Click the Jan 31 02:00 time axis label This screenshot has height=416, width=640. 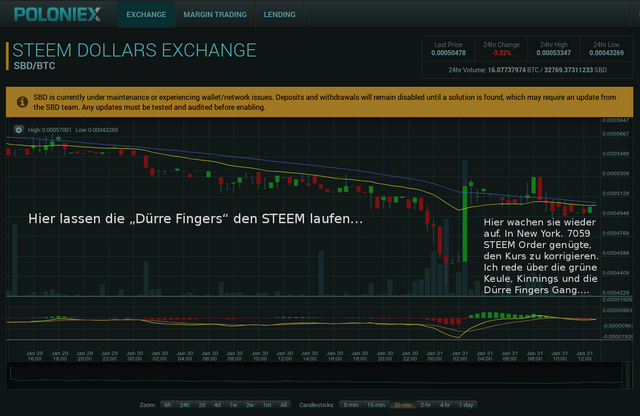coord(460,356)
